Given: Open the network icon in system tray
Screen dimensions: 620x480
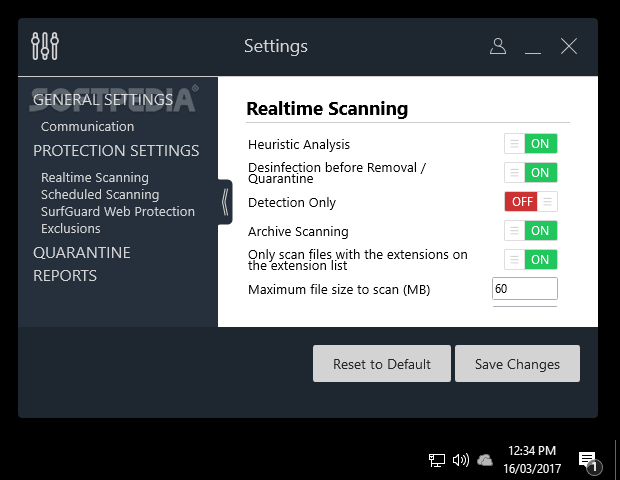Looking at the screenshot, I should (437, 460).
